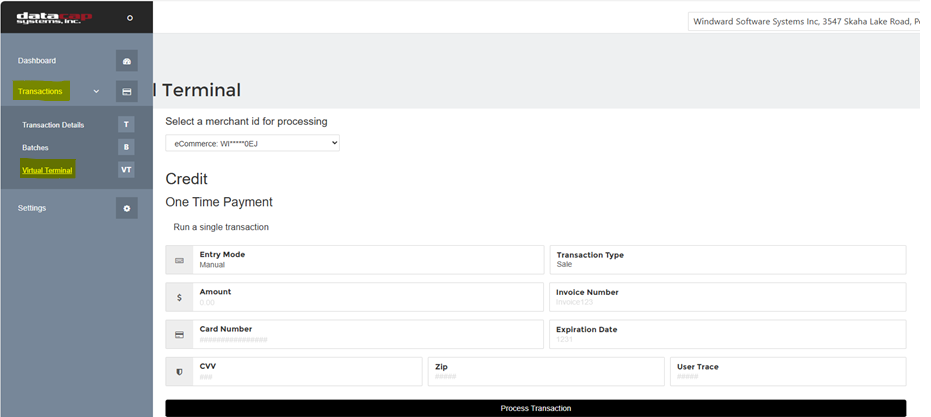Click the shield icon beside CVV
Viewport: 931px width, 417px height.
(x=179, y=372)
